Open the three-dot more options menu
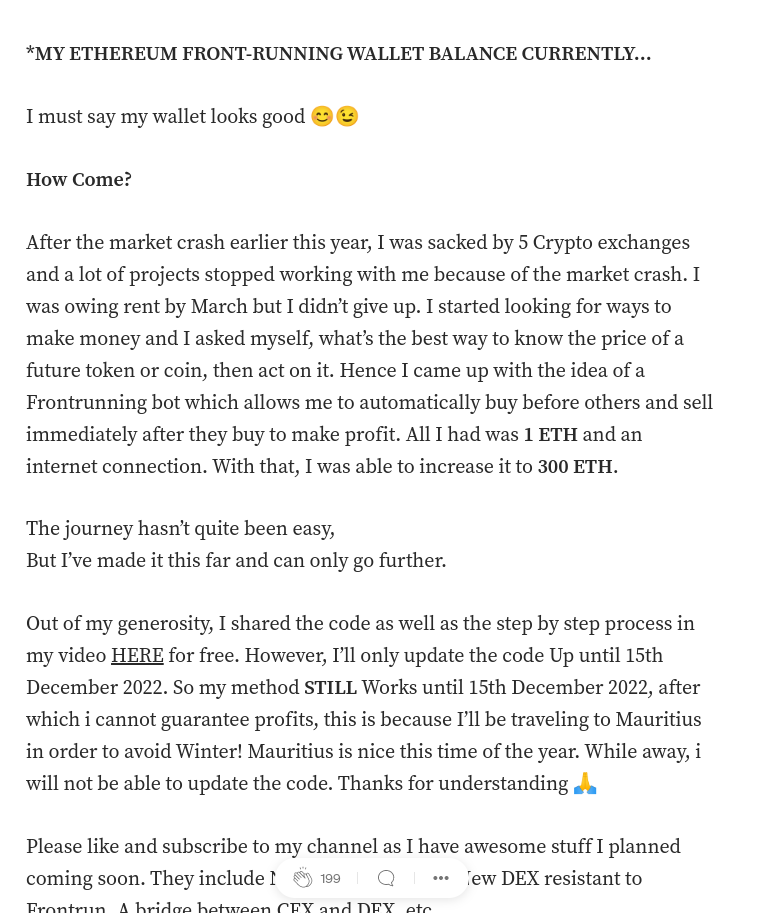 click(x=441, y=878)
